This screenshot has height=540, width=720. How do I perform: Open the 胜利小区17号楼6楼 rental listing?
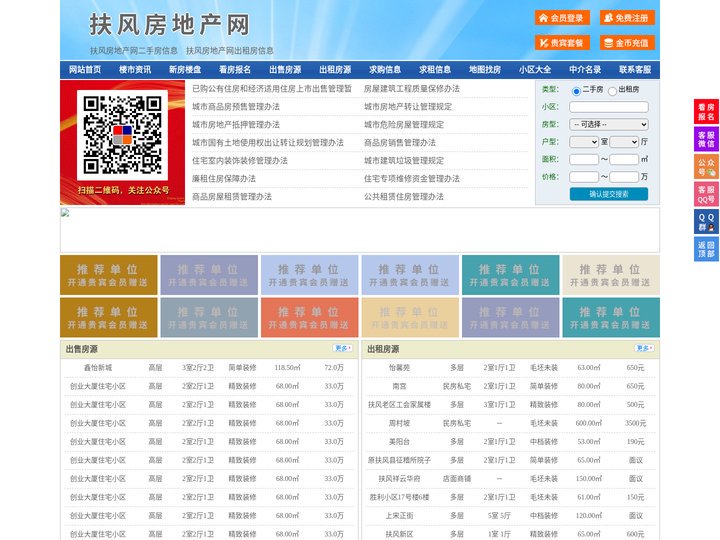[x=399, y=497]
